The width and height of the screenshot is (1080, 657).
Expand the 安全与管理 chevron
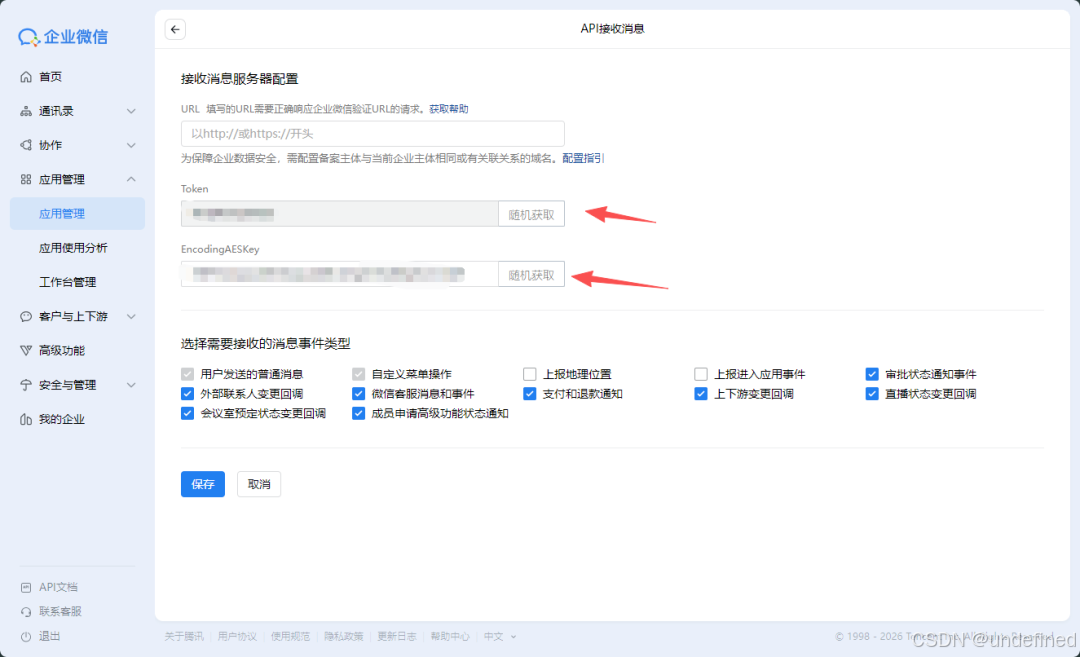click(131, 385)
